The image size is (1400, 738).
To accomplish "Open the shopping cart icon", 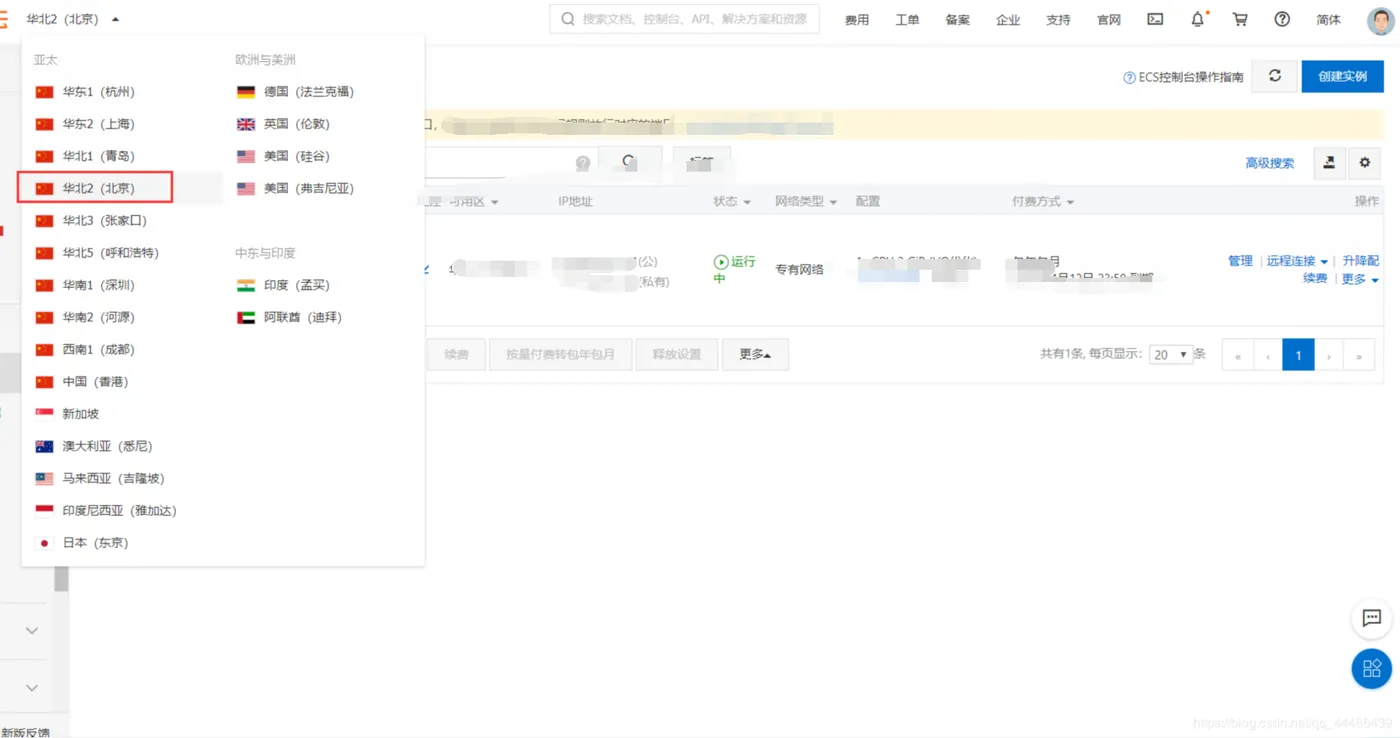I will click(x=1240, y=19).
